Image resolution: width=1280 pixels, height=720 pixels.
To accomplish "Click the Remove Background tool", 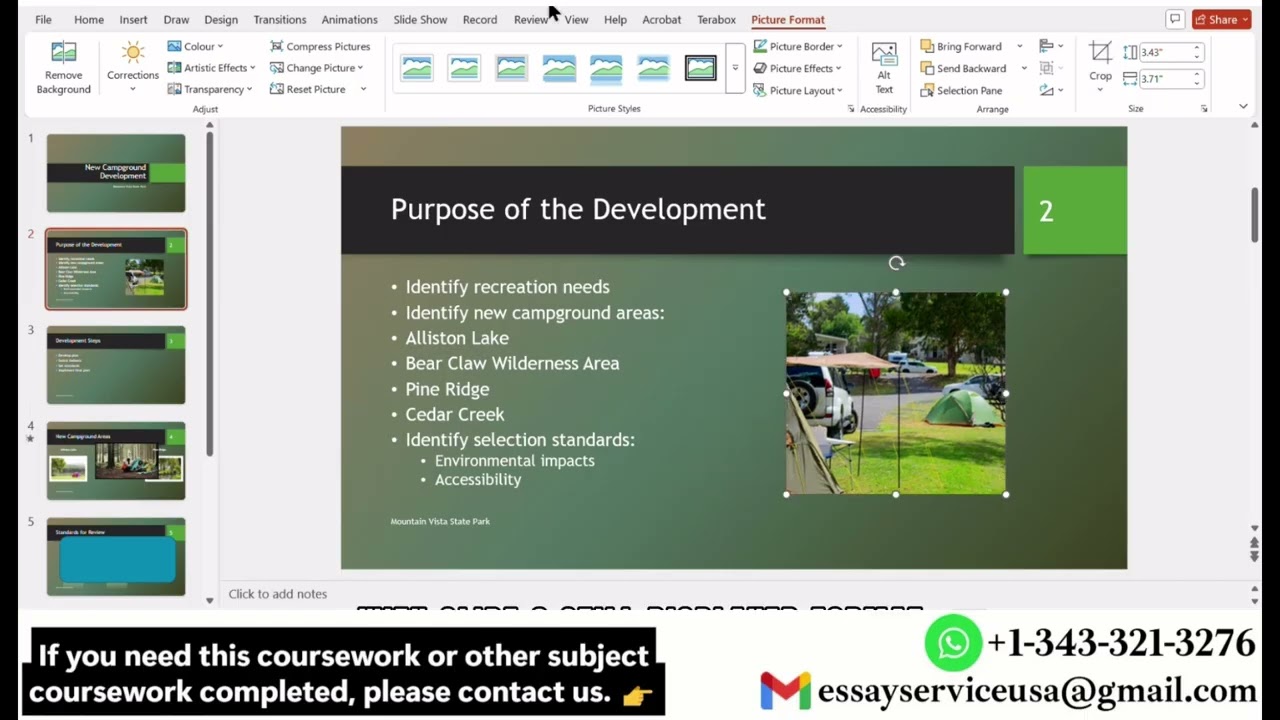I will [63, 68].
